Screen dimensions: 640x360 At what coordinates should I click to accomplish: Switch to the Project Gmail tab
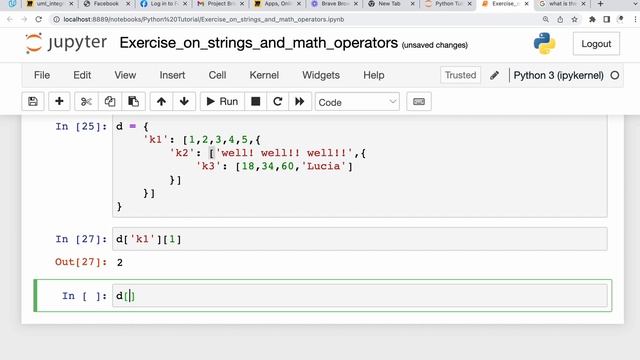[220, 4]
